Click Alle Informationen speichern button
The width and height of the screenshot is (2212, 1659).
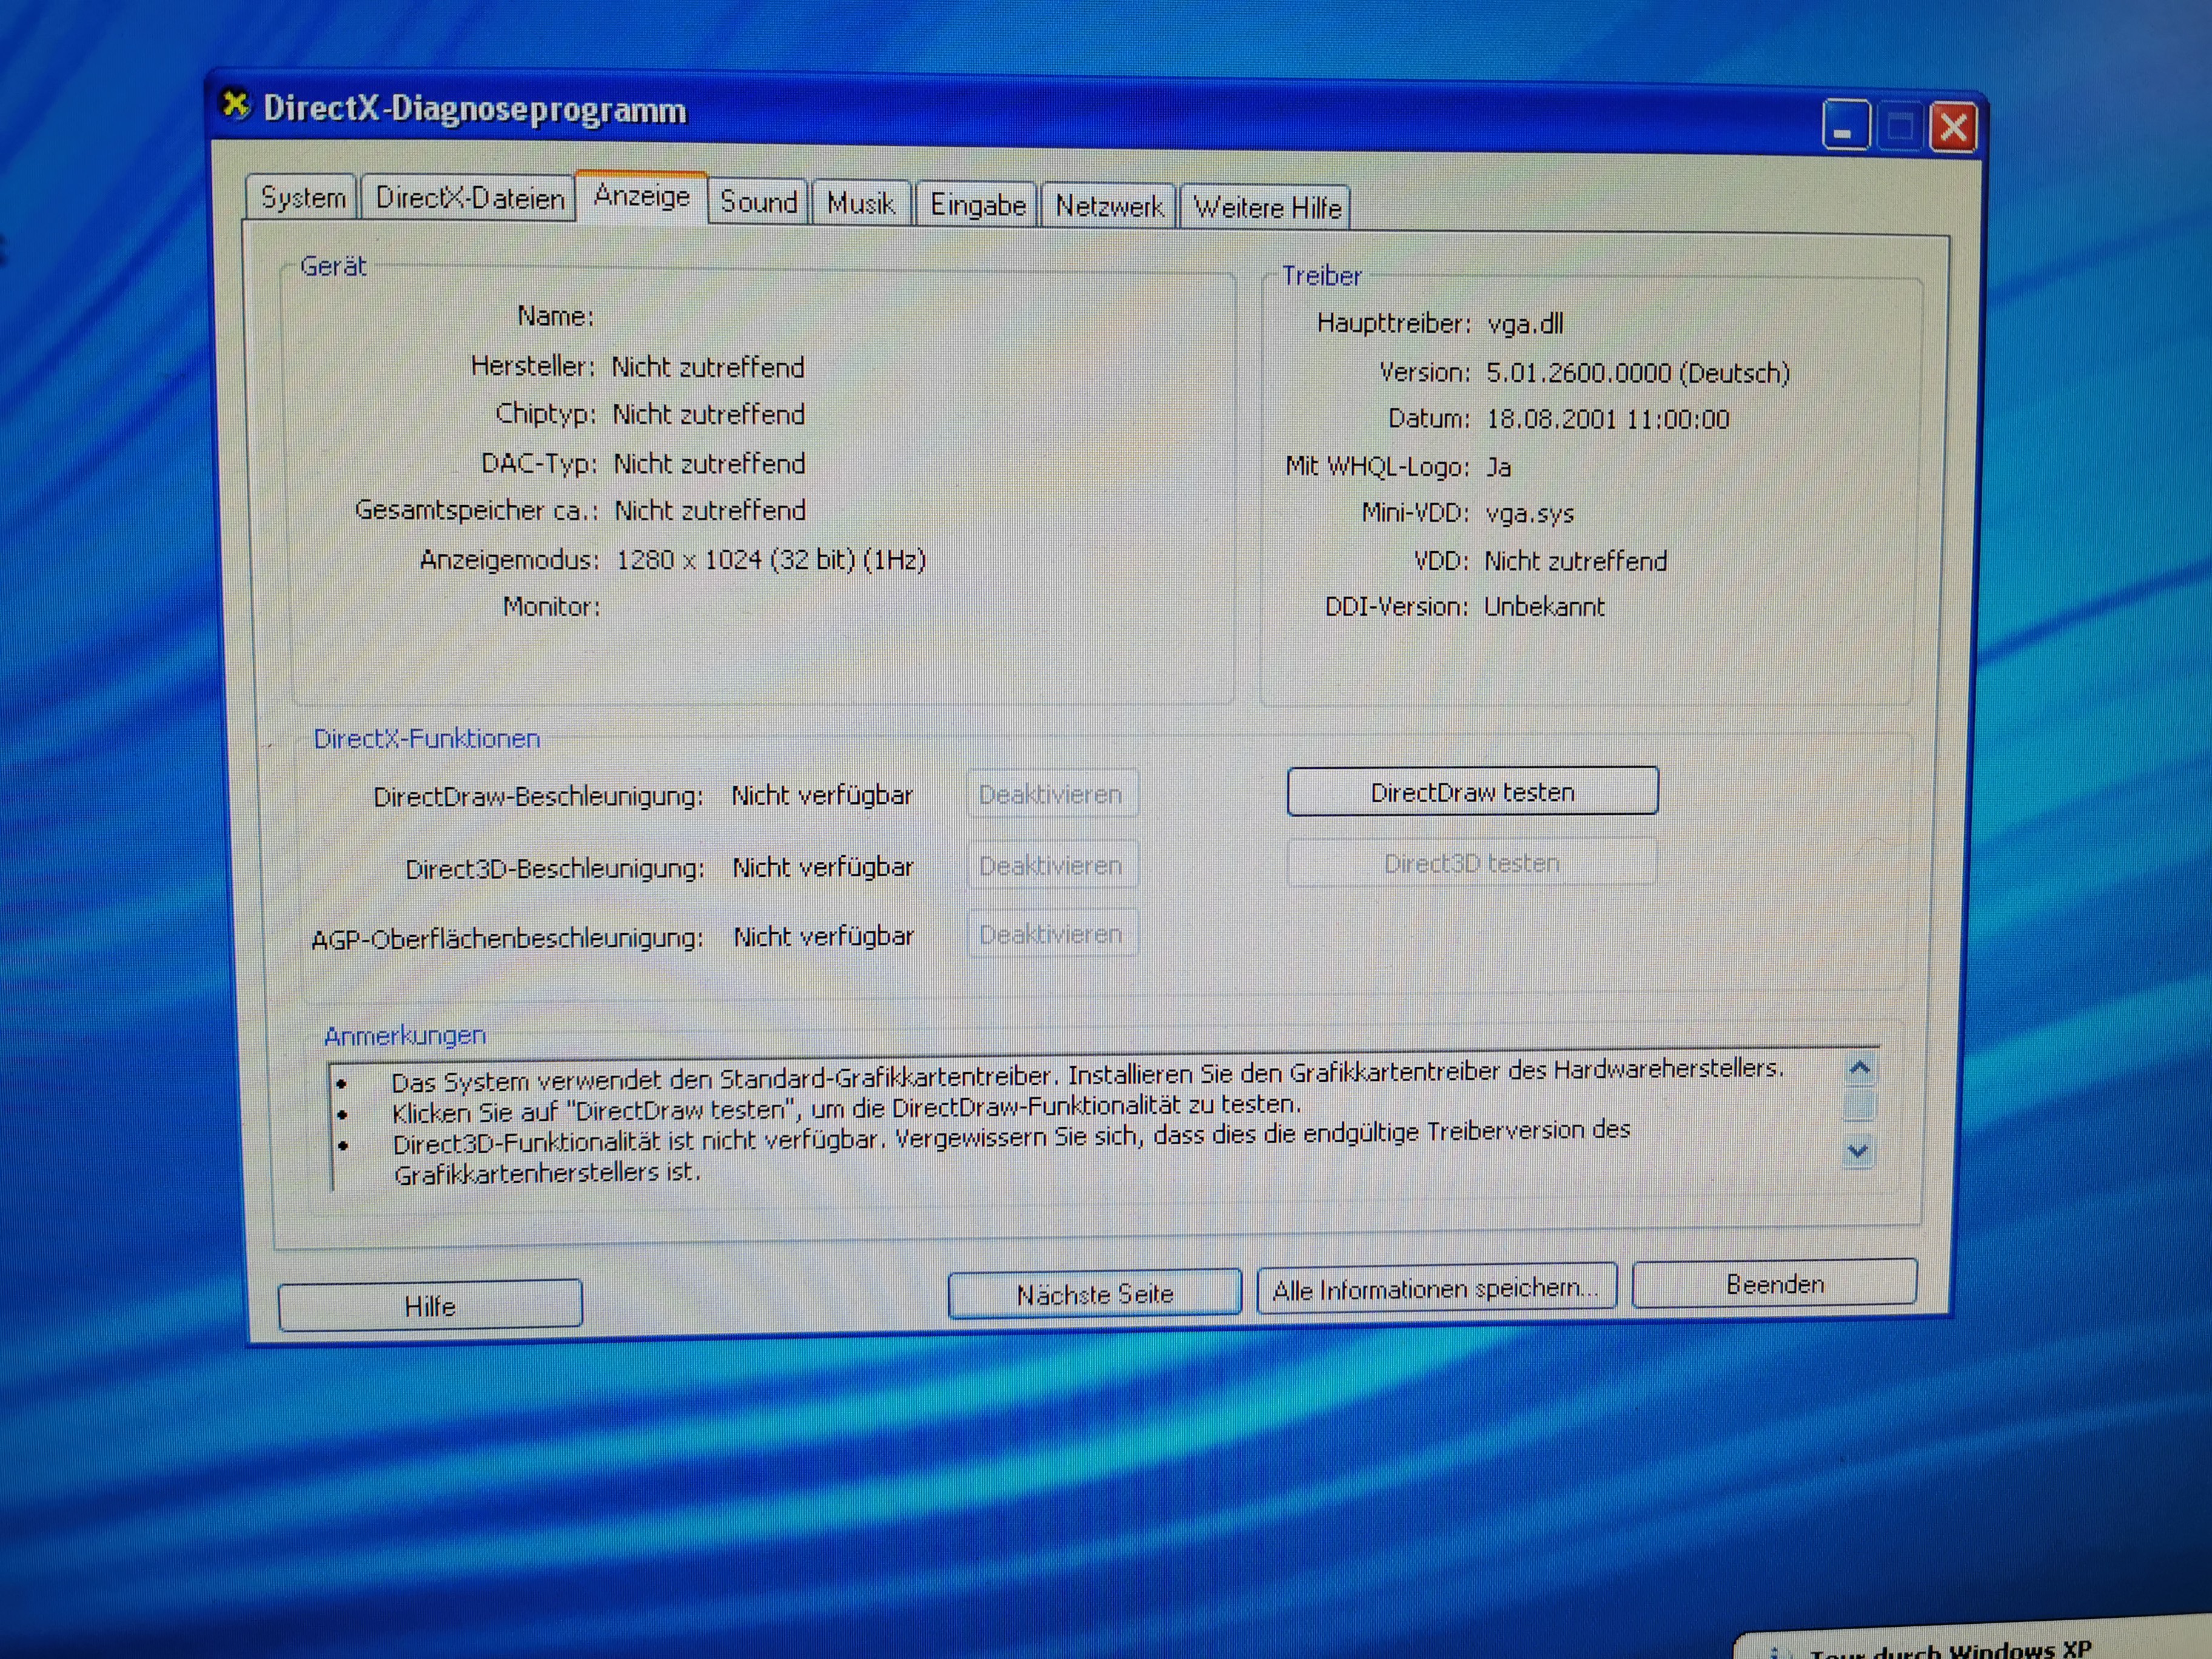(x=1435, y=1289)
